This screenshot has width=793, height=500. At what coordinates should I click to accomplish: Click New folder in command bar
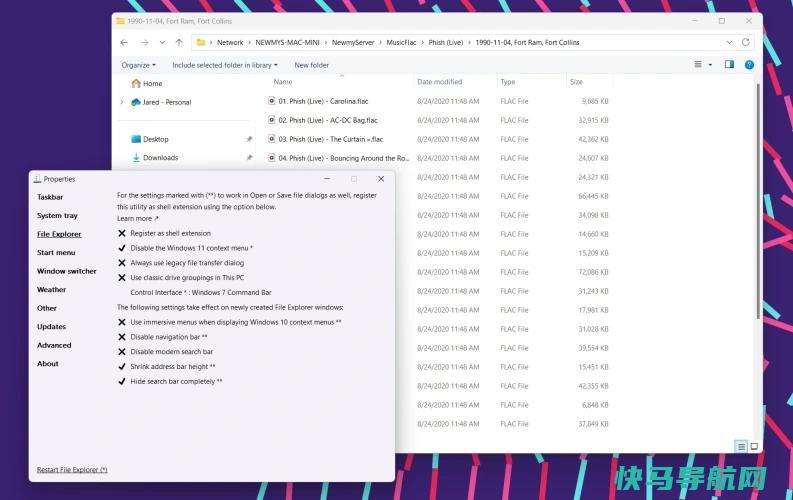click(x=312, y=65)
